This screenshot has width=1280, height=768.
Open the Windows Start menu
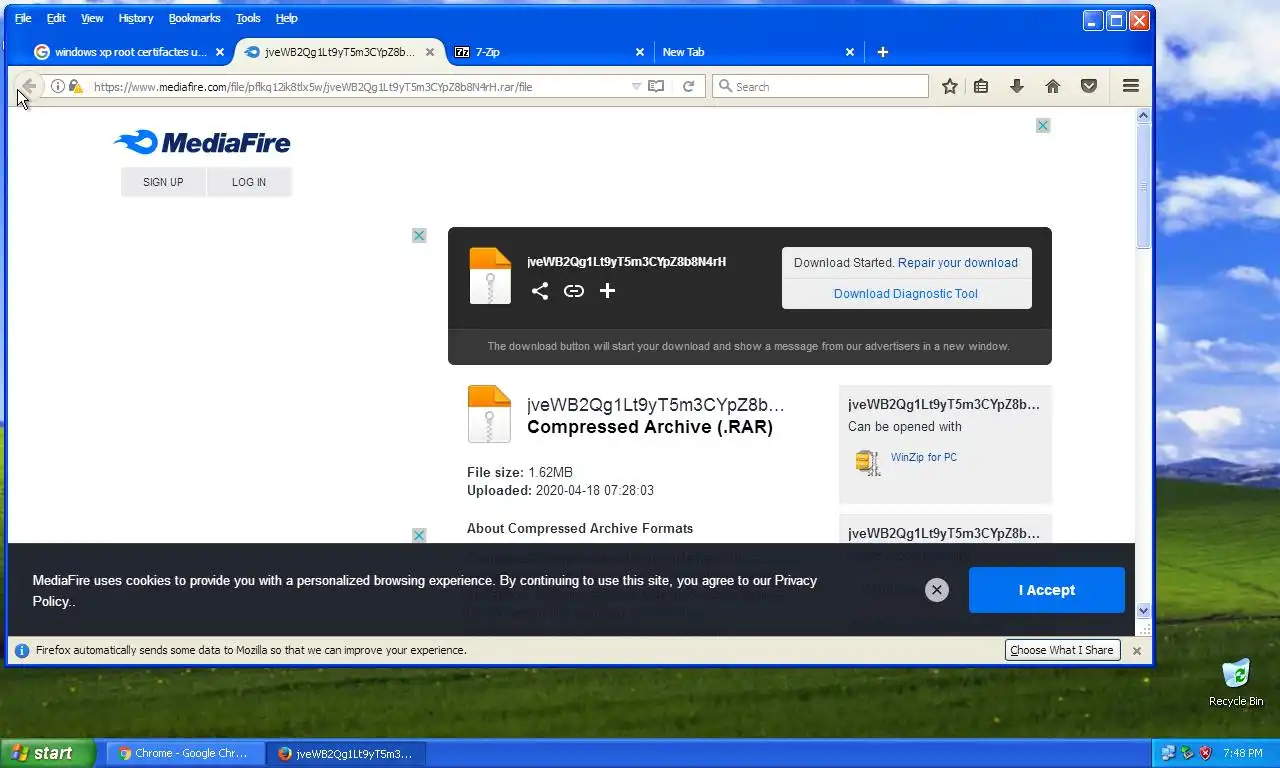click(48, 753)
